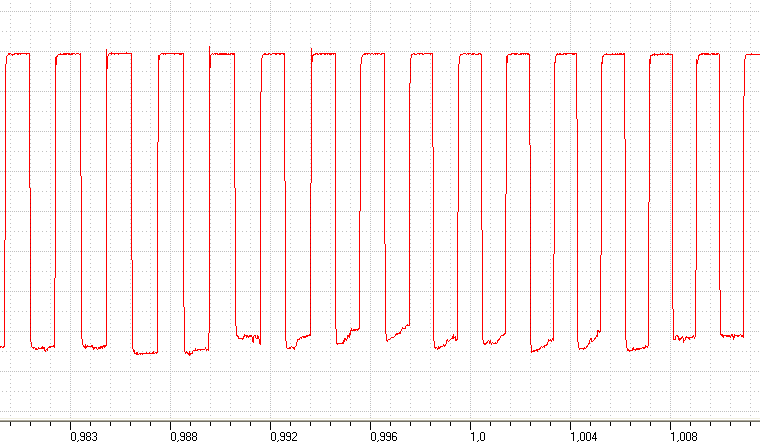Click the major tick mark above 0,996
Viewport: 760px width, 446px height.
(x=370, y=425)
